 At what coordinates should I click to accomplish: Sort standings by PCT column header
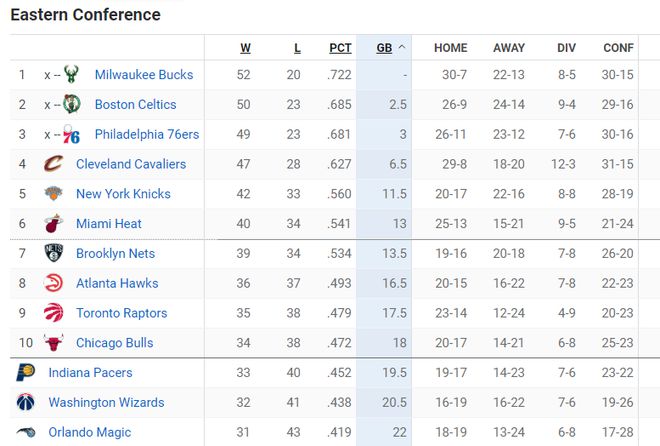[x=340, y=48]
